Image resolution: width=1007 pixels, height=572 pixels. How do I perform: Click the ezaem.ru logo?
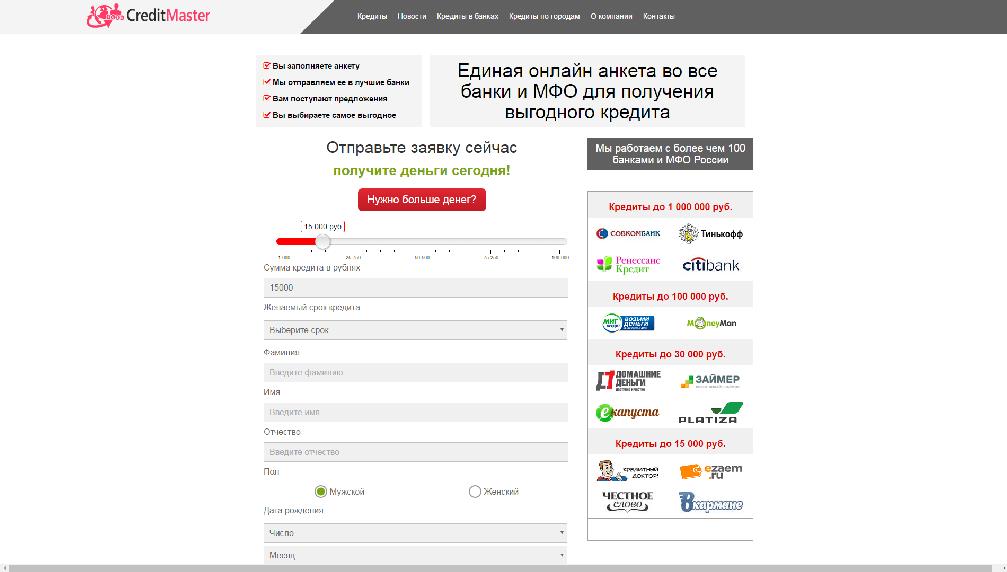point(710,471)
